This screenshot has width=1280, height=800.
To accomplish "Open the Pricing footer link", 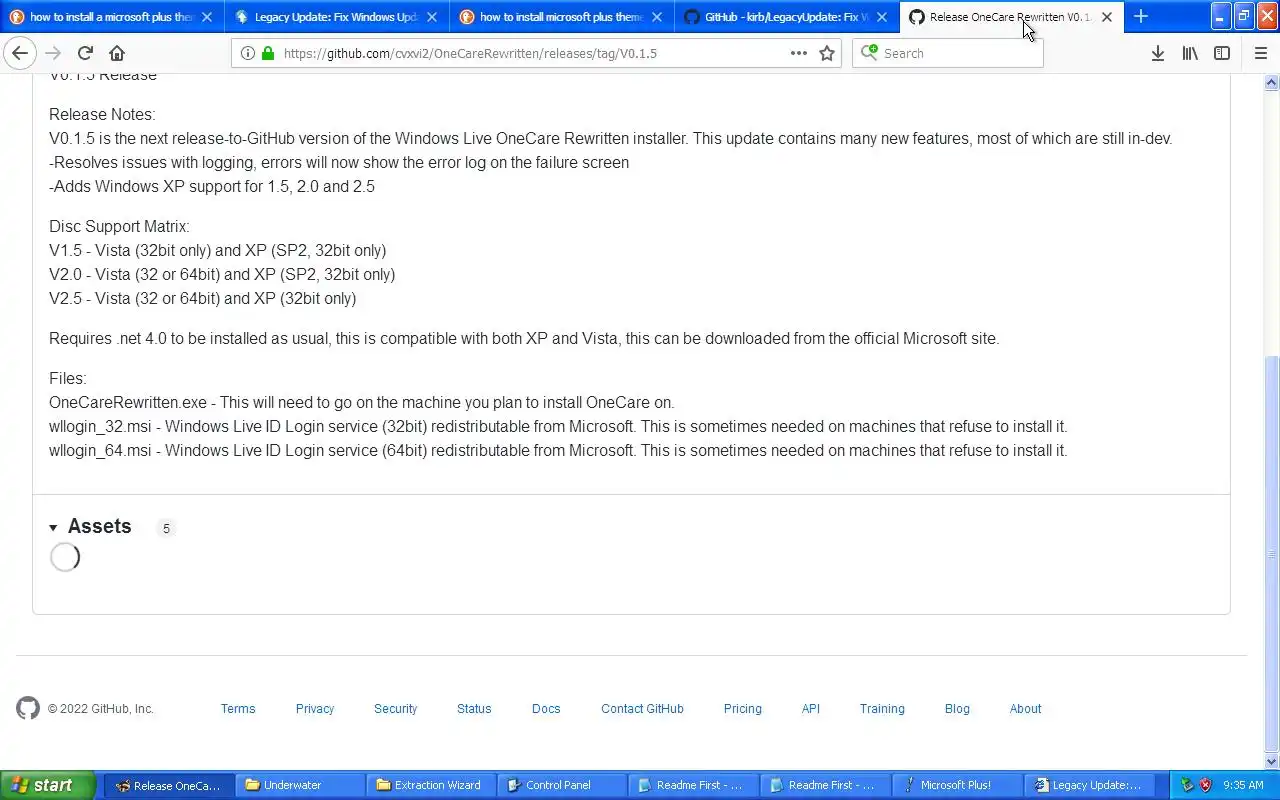I will (743, 708).
